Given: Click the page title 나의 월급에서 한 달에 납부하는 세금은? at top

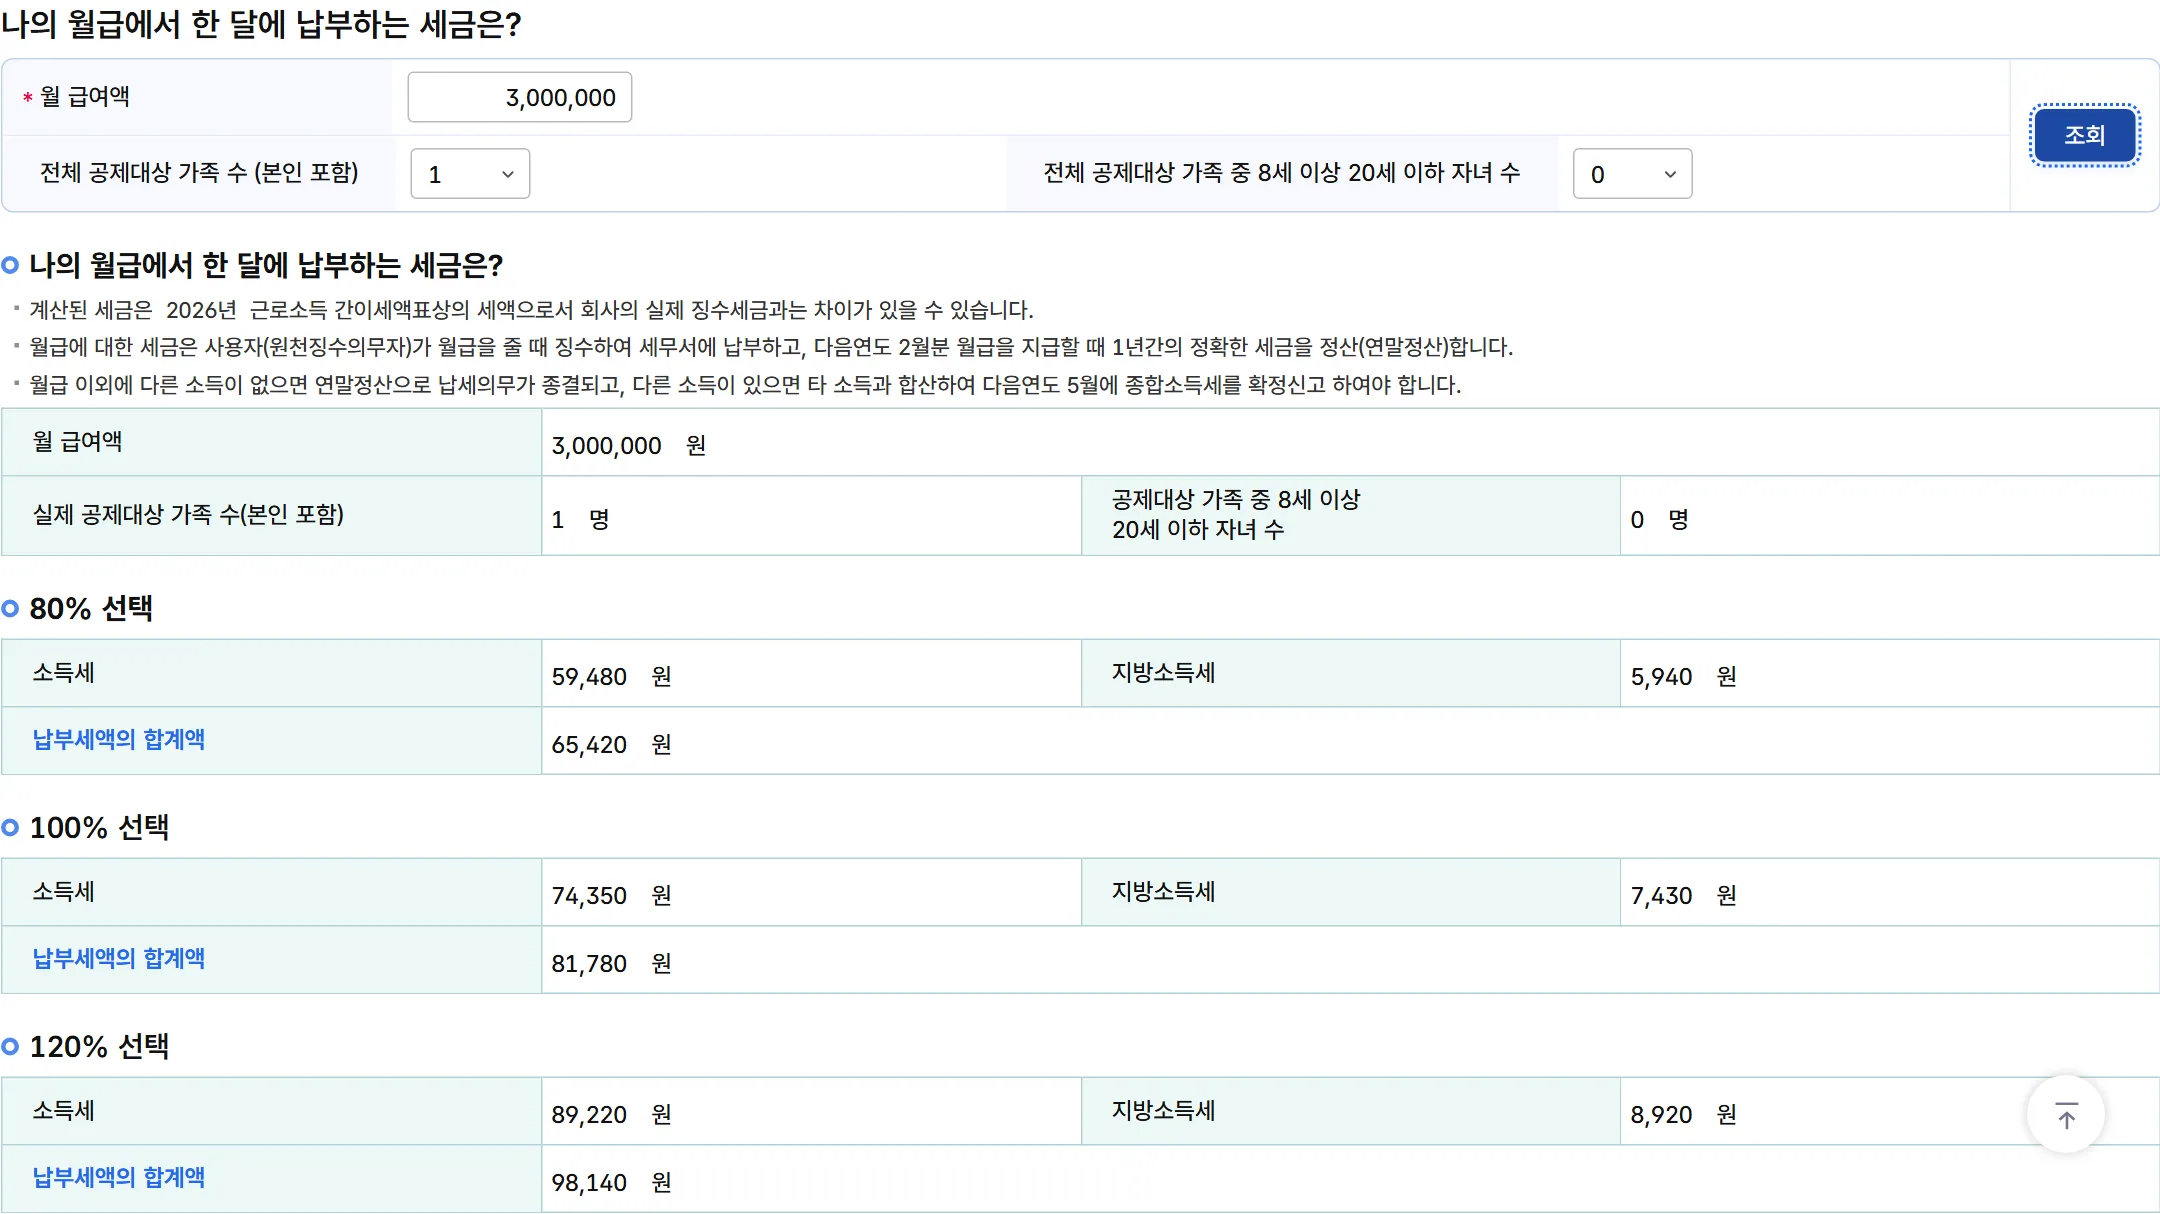Looking at the screenshot, I should [262, 24].
